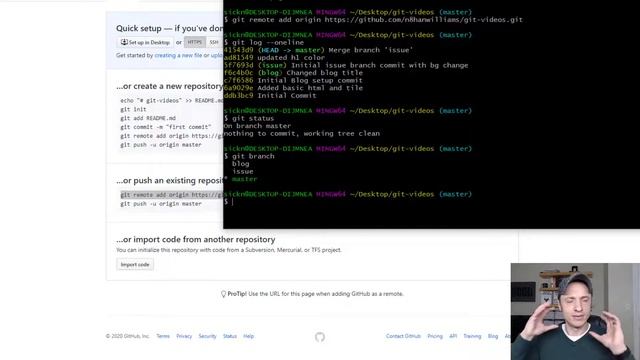
Task: Select the HTTPS protocol toggle
Action: (x=195, y=42)
